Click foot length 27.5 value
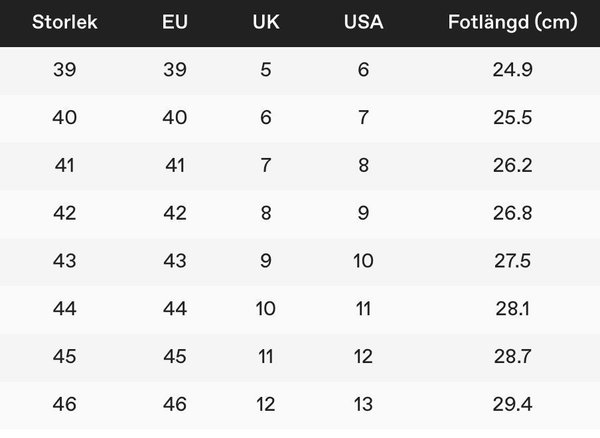Screen dimensions: 600x438 (x=513, y=261)
